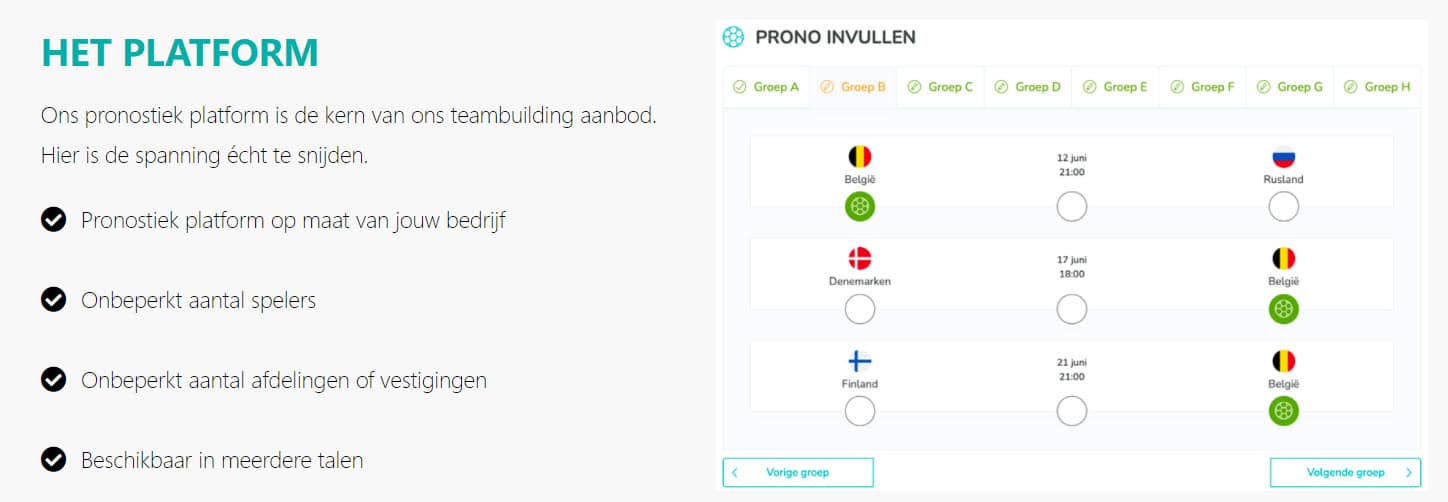This screenshot has width=1448, height=502.
Task: Click checkmark icon beside Onbeperkt aantal spelers
Action: 53,299
